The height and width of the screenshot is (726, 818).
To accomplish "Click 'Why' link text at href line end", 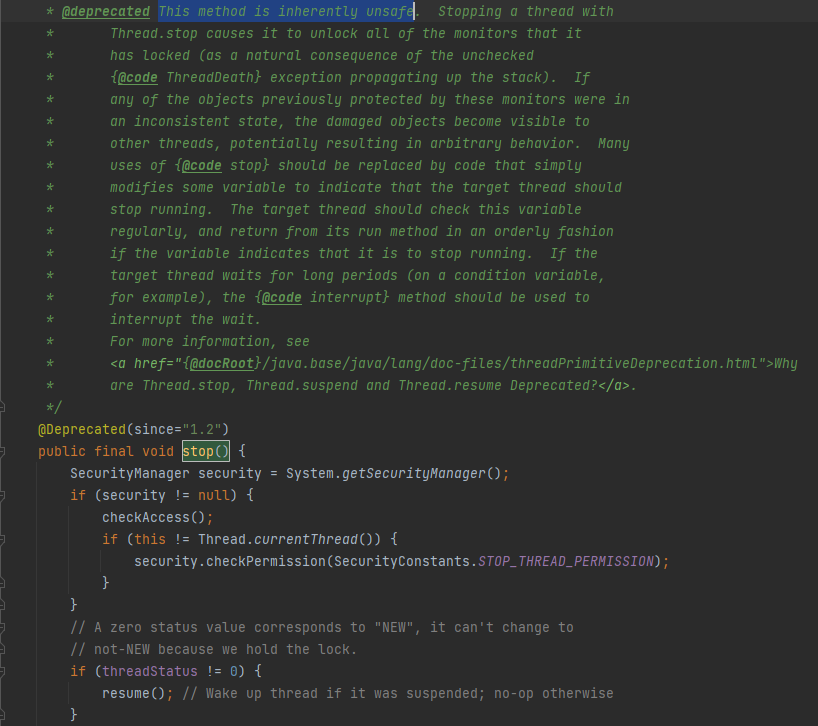I will (786, 363).
